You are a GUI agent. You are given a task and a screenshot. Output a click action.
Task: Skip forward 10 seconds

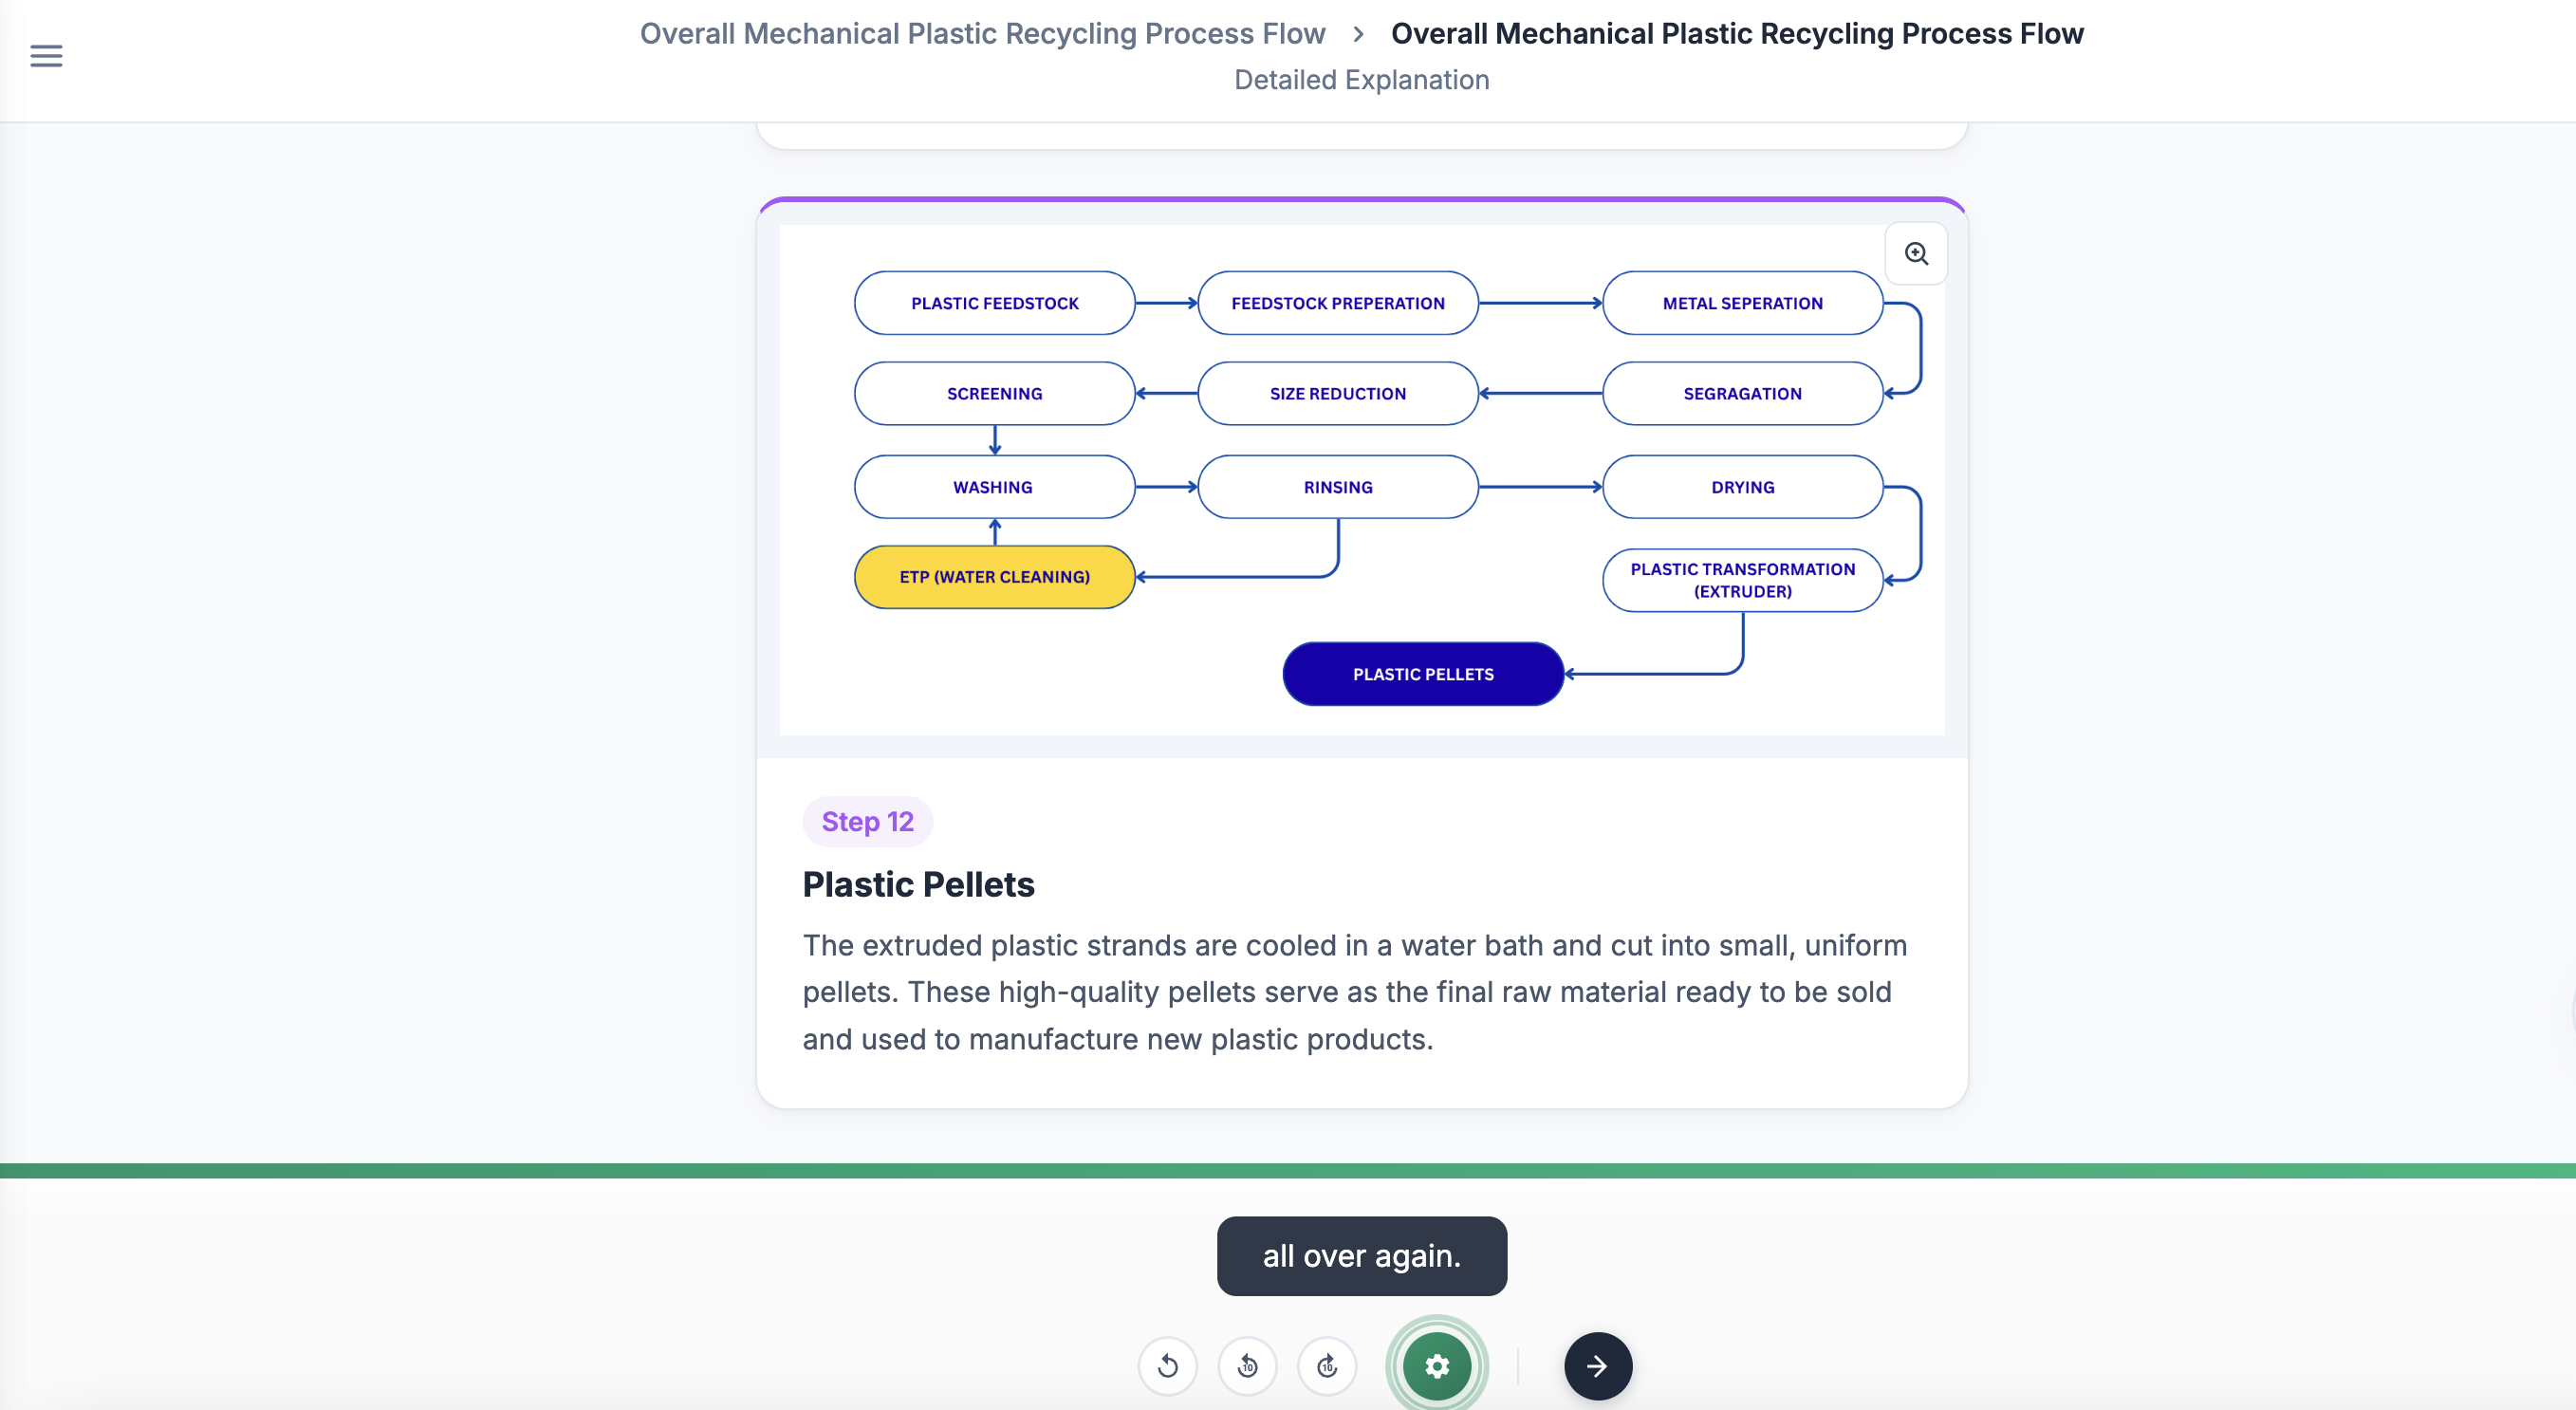pos(1327,1365)
